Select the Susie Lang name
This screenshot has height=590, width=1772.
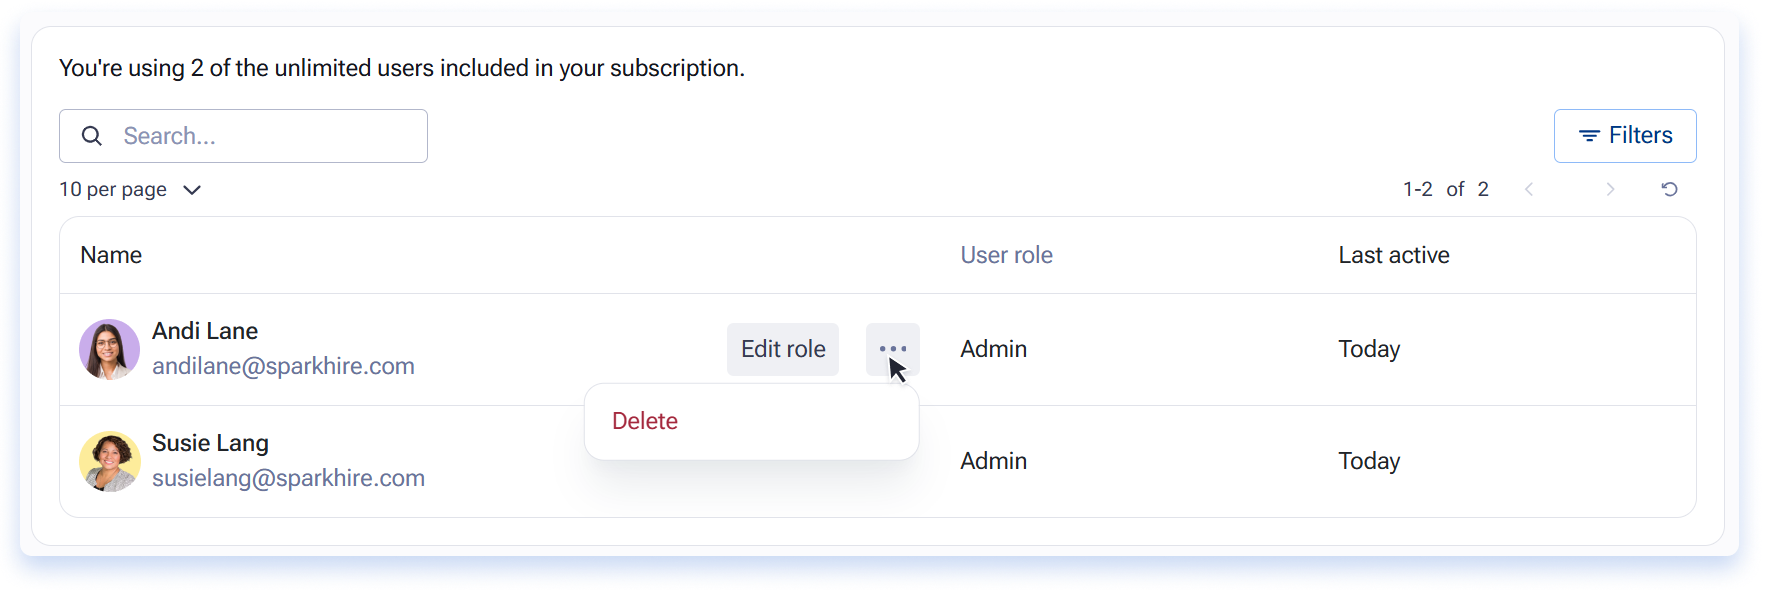tap(210, 443)
